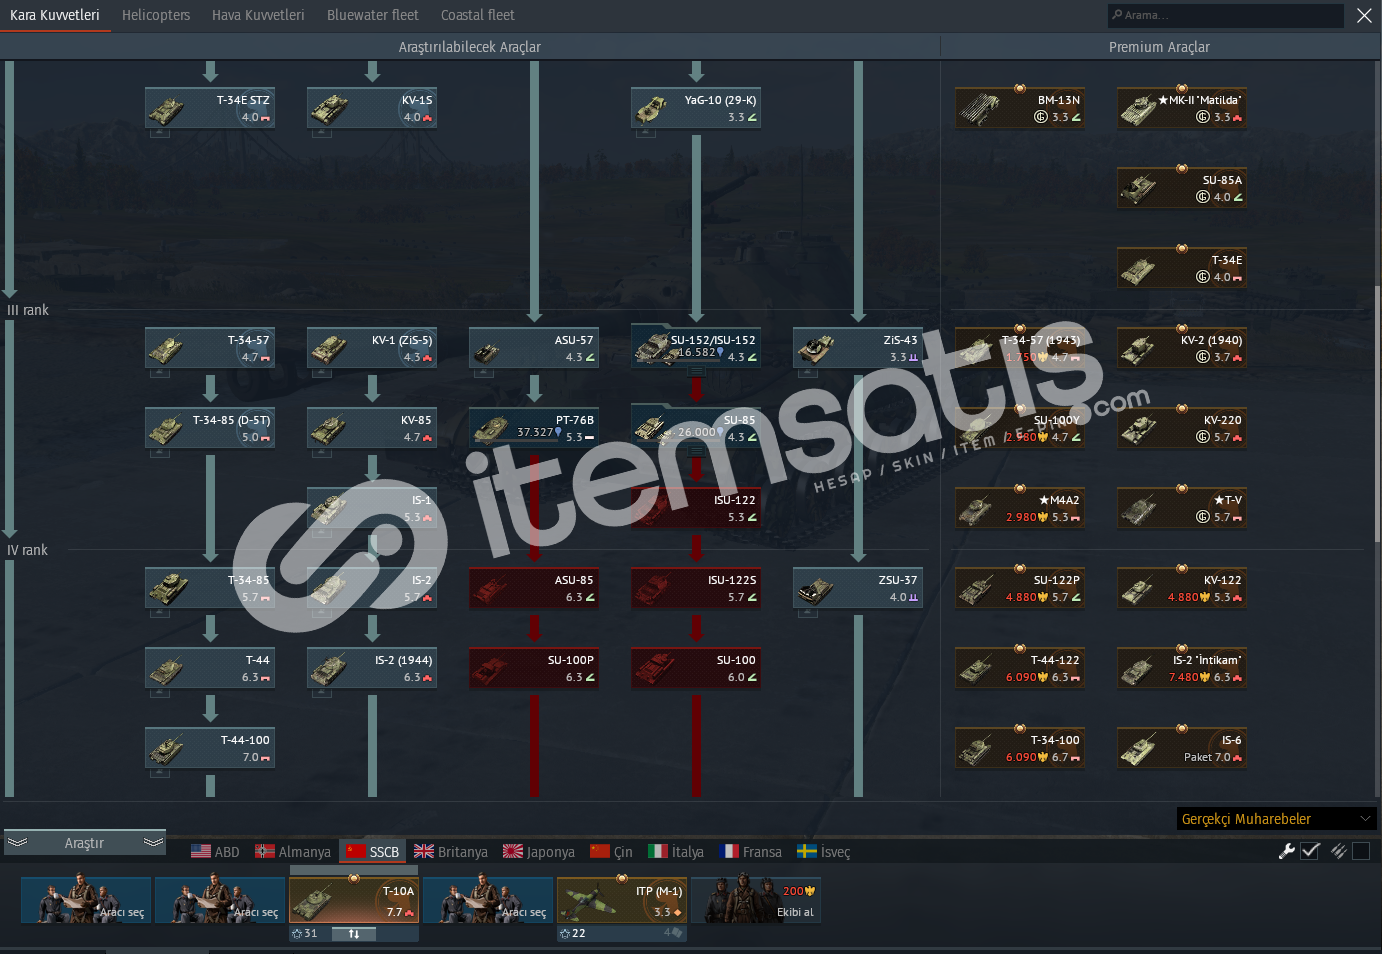This screenshot has height=954, width=1382.
Task: Select the IS-1 heavy tank card
Action: point(372,508)
